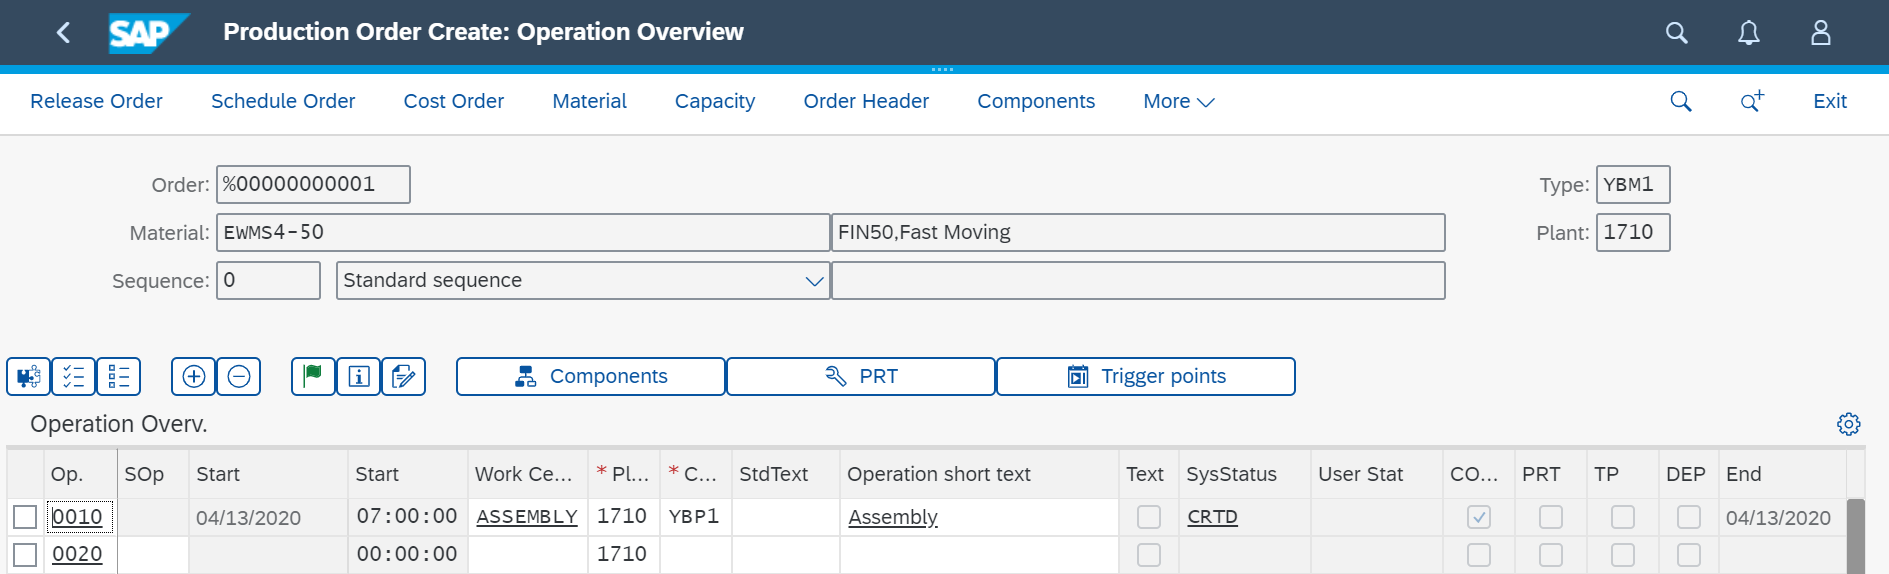Click the SAP logo
The height and width of the screenshot is (574, 1889).
click(x=149, y=33)
